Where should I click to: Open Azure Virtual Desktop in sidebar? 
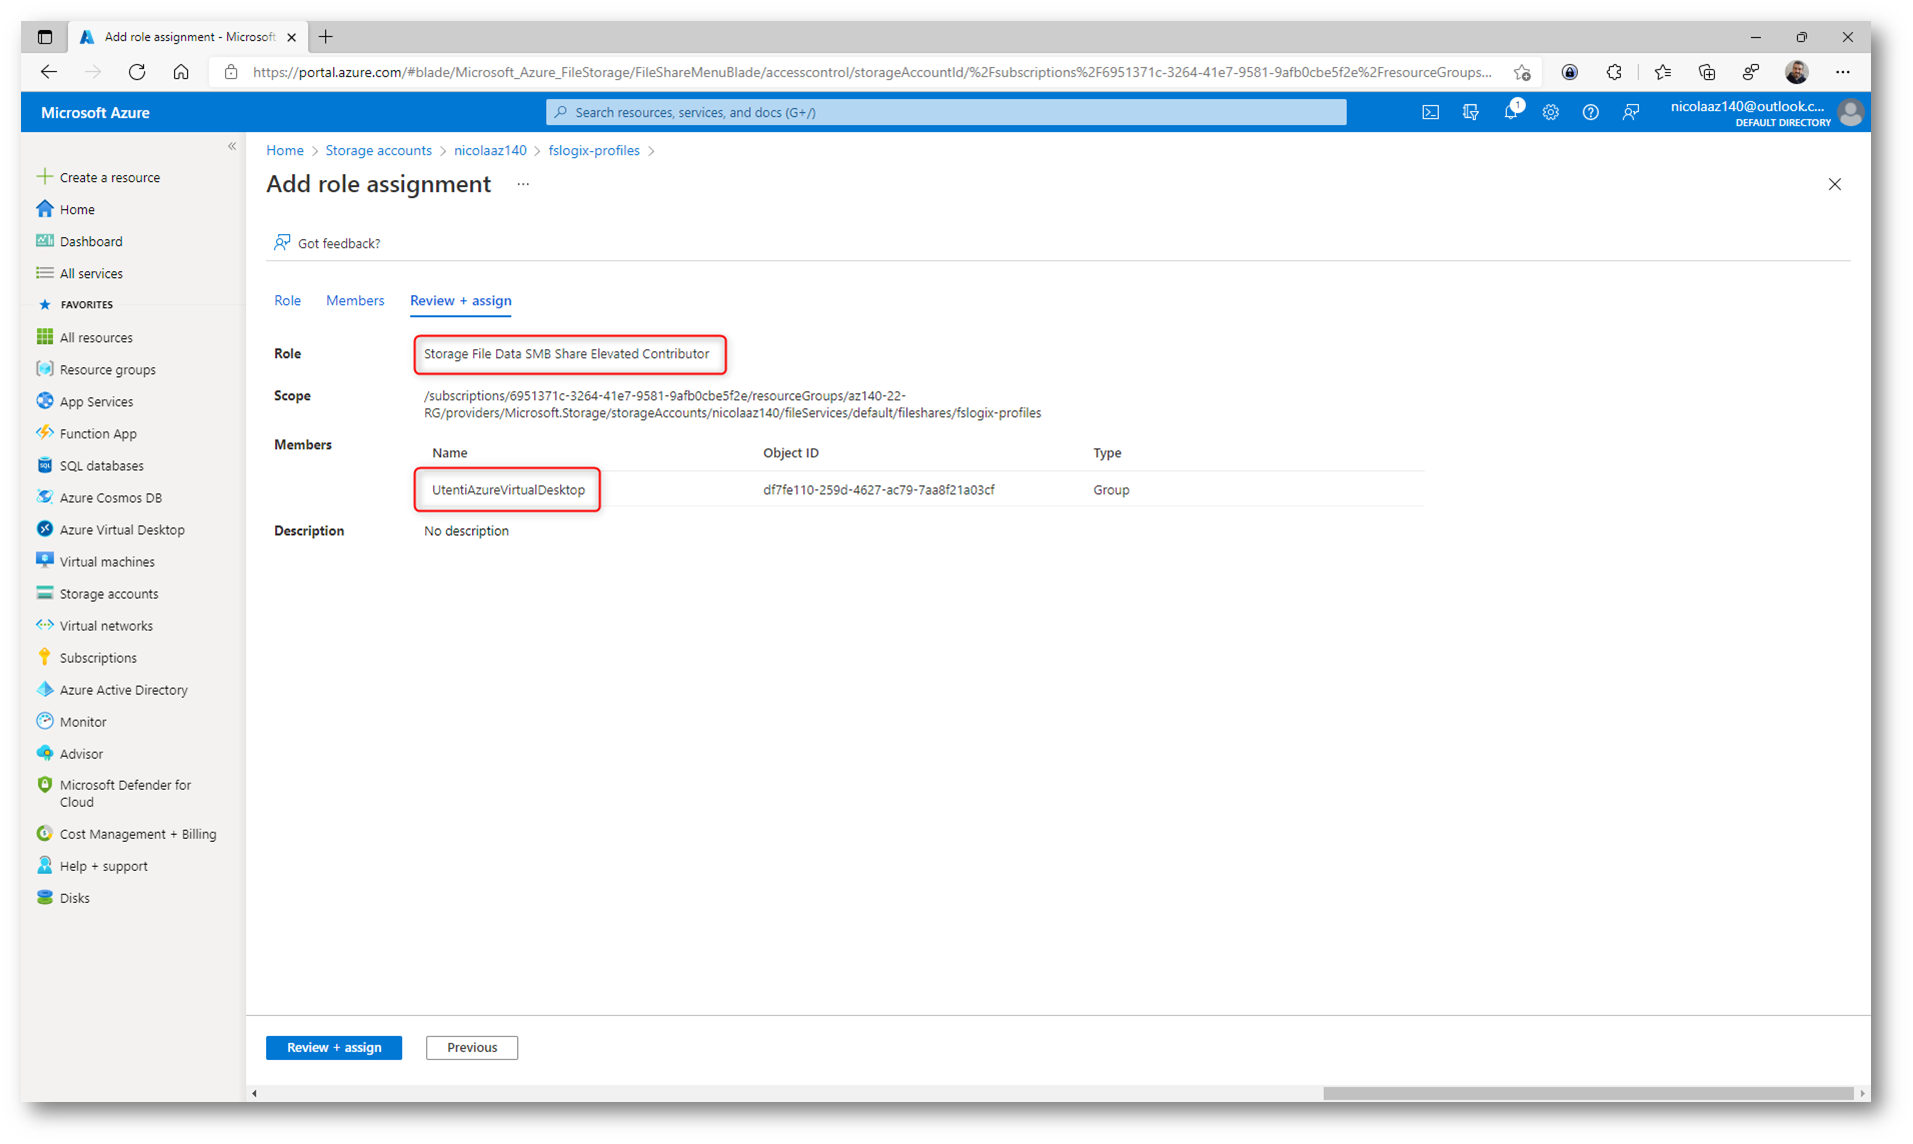[x=121, y=529]
